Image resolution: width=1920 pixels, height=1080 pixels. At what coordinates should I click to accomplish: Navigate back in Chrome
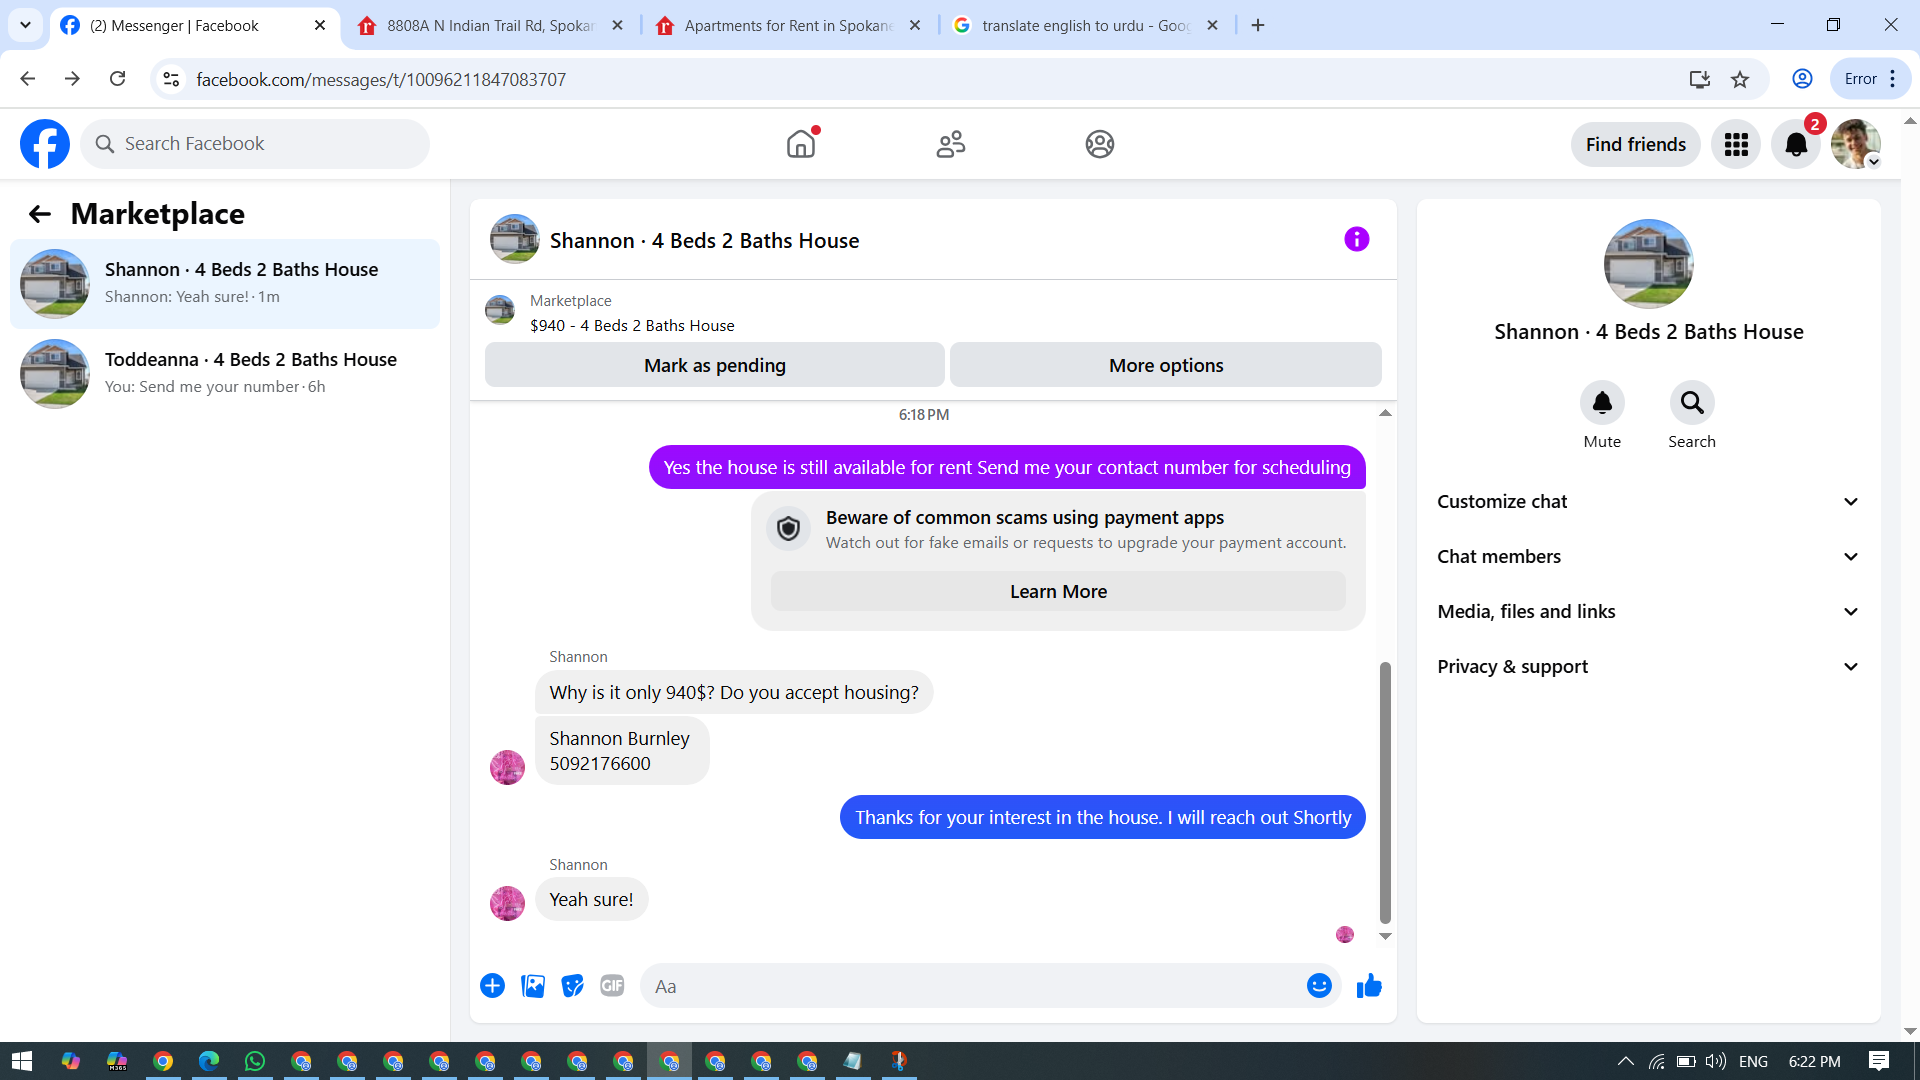point(27,79)
